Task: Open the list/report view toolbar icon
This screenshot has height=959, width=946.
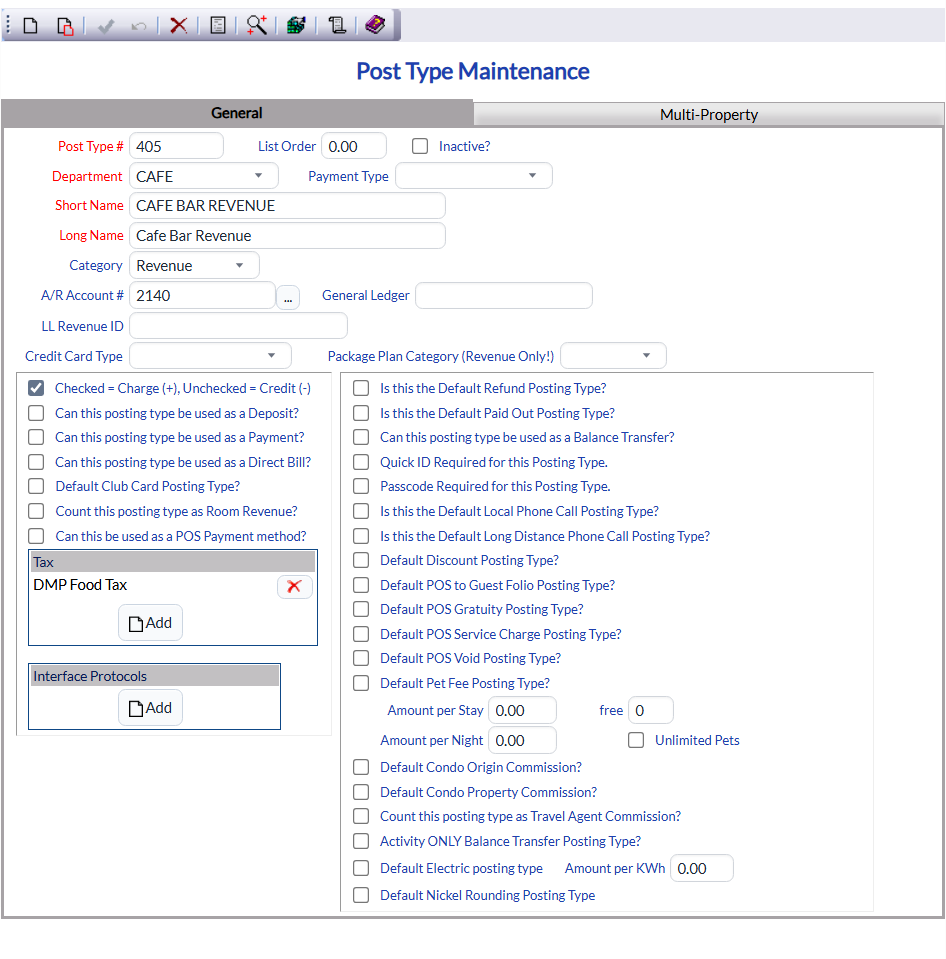Action: coord(218,26)
